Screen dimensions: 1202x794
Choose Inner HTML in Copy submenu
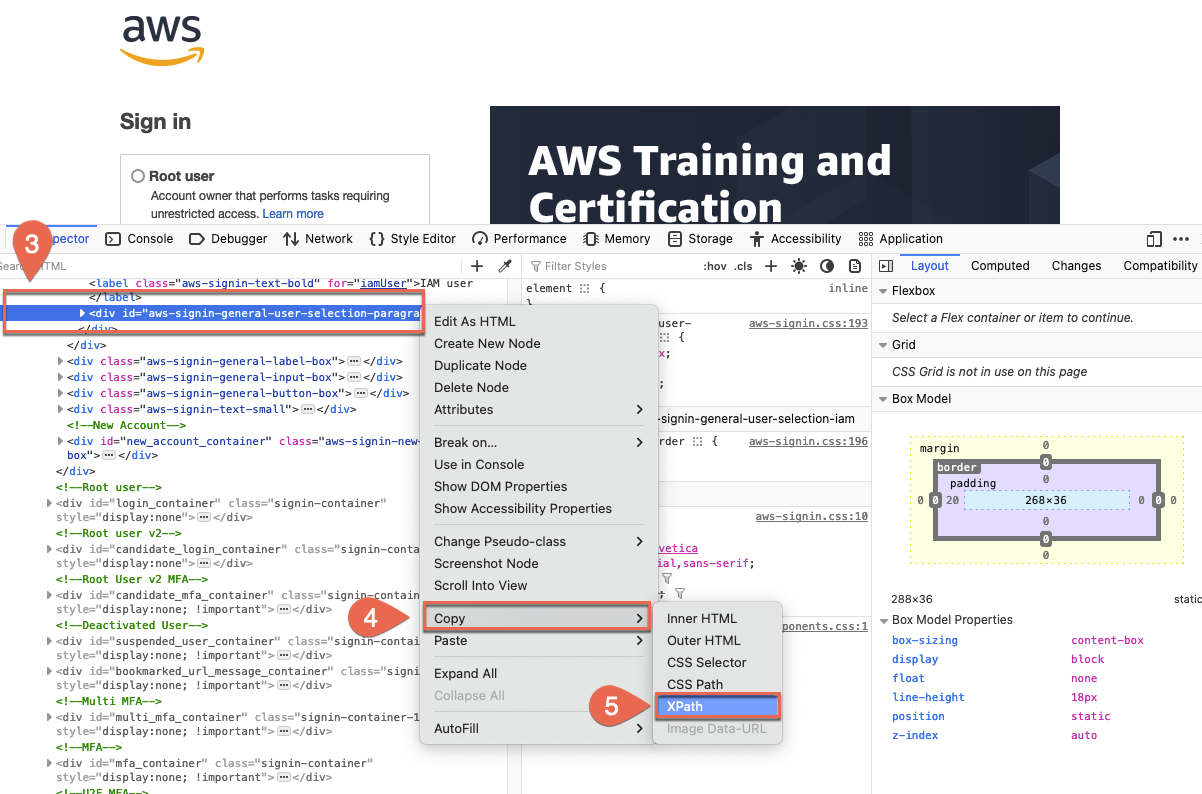(x=717, y=618)
